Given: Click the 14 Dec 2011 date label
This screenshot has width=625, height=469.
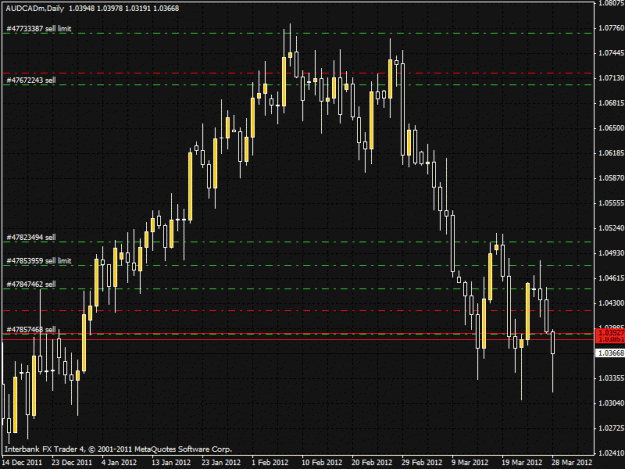Looking at the screenshot, I should coord(22,462).
